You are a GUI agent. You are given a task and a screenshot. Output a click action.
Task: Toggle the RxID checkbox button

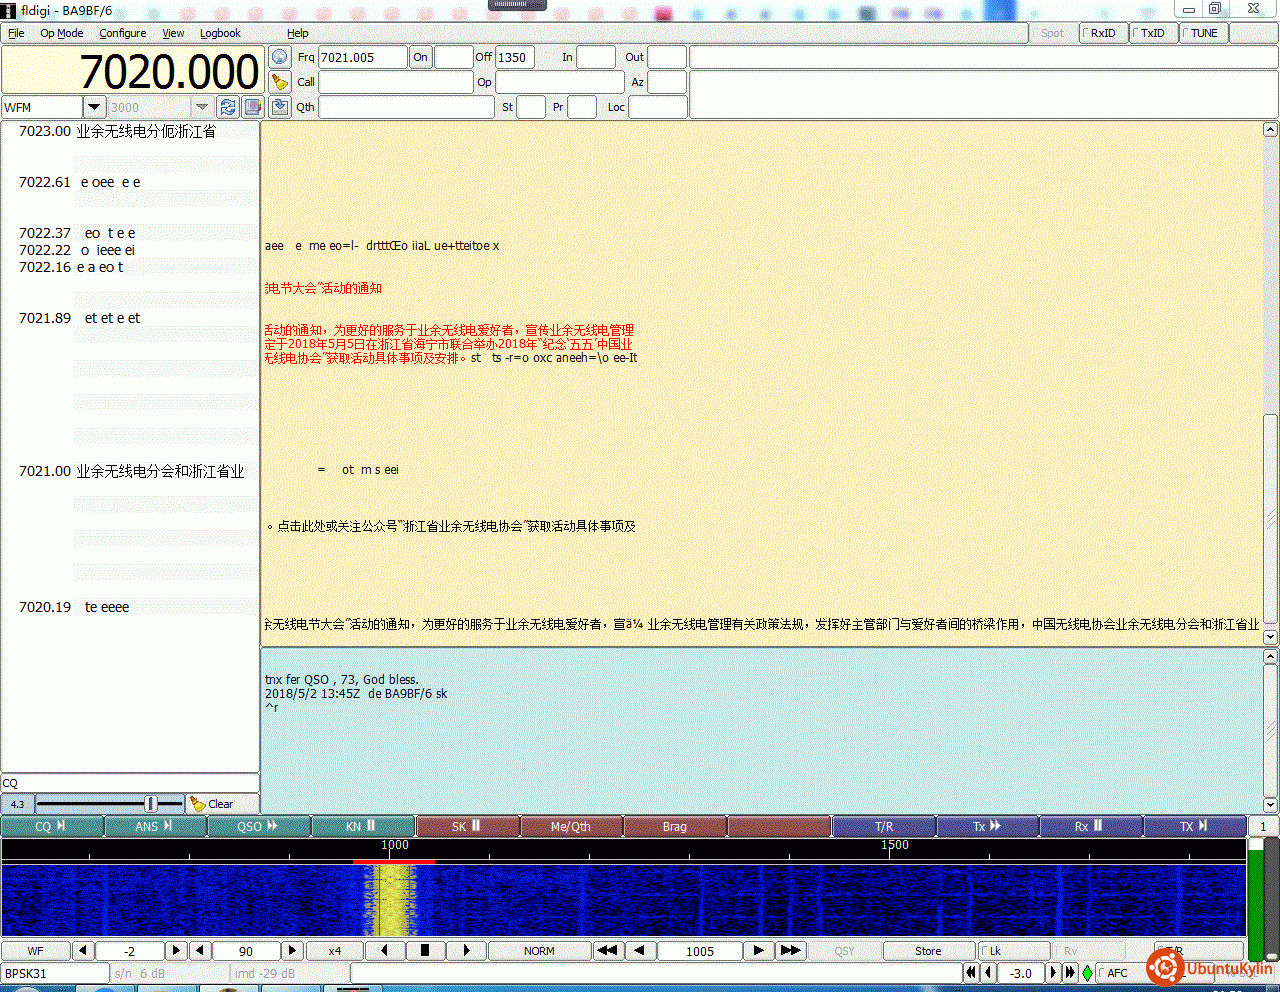click(1103, 33)
